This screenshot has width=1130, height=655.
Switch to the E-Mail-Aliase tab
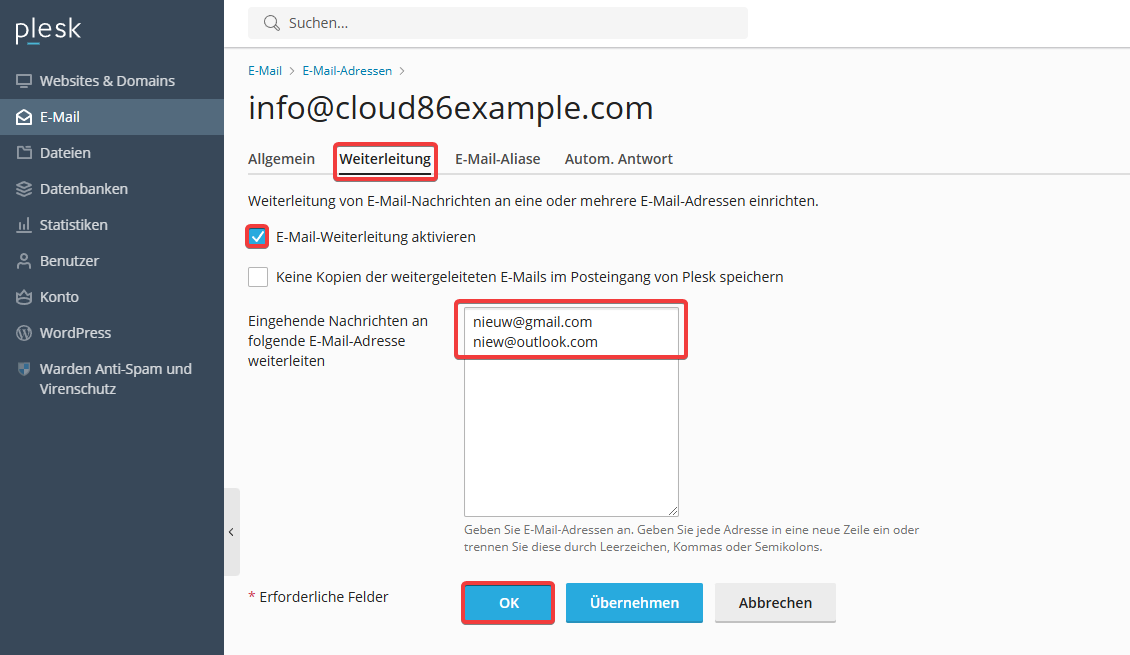[x=497, y=159]
